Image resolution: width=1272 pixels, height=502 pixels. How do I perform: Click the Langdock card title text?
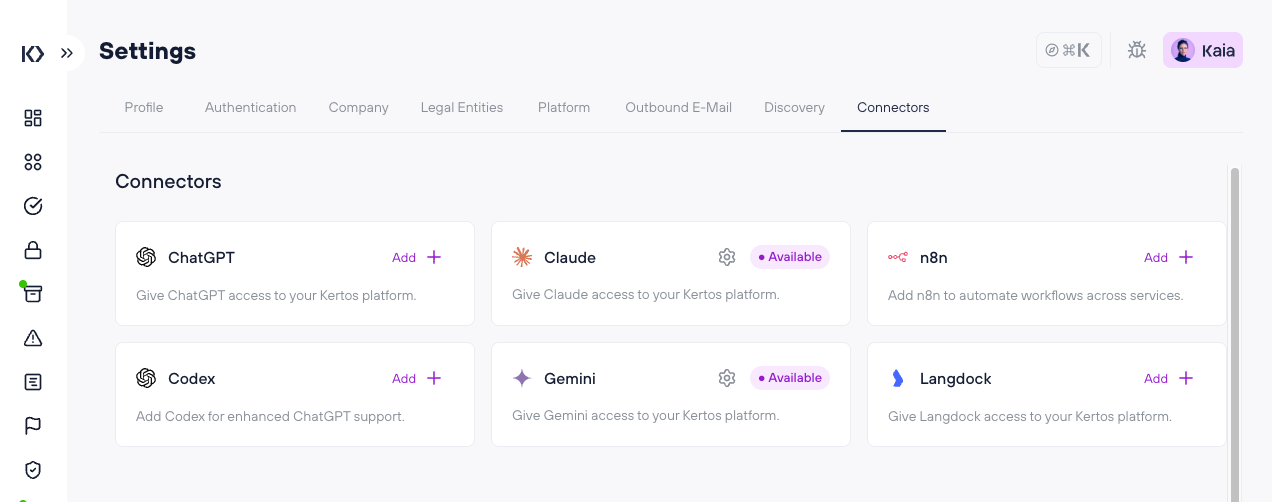956,379
